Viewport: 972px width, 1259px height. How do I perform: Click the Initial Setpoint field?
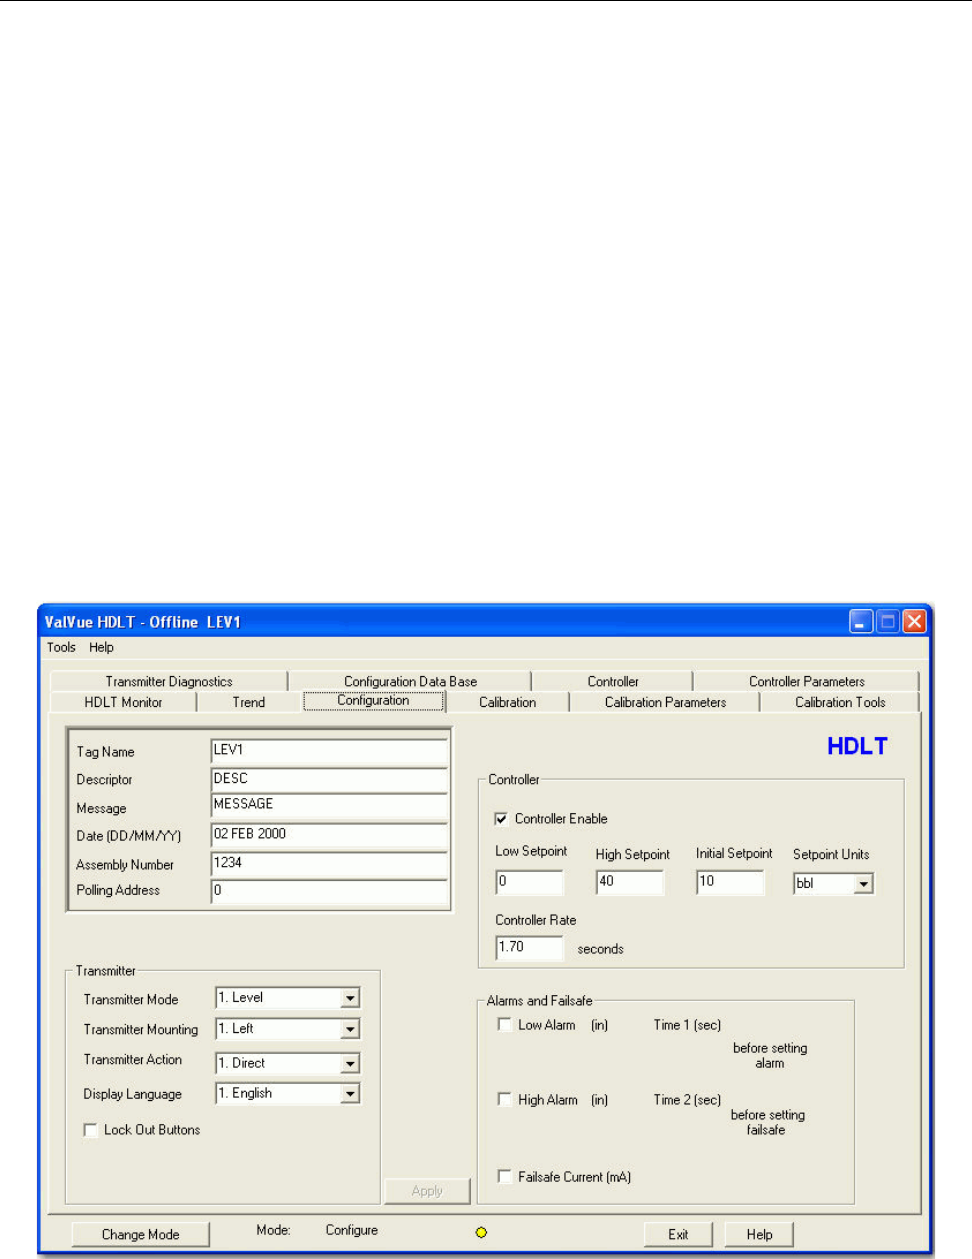tap(730, 882)
